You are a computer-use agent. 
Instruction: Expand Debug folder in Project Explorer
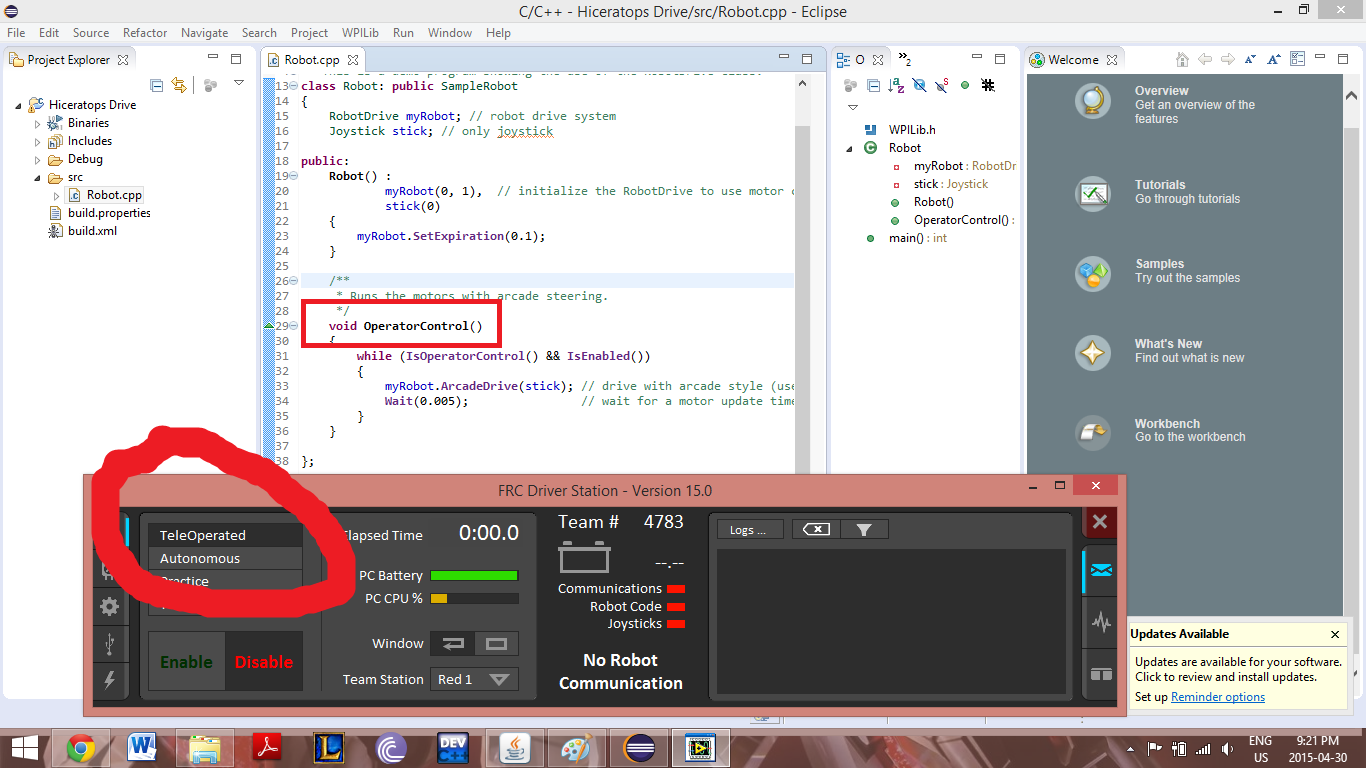coord(38,159)
